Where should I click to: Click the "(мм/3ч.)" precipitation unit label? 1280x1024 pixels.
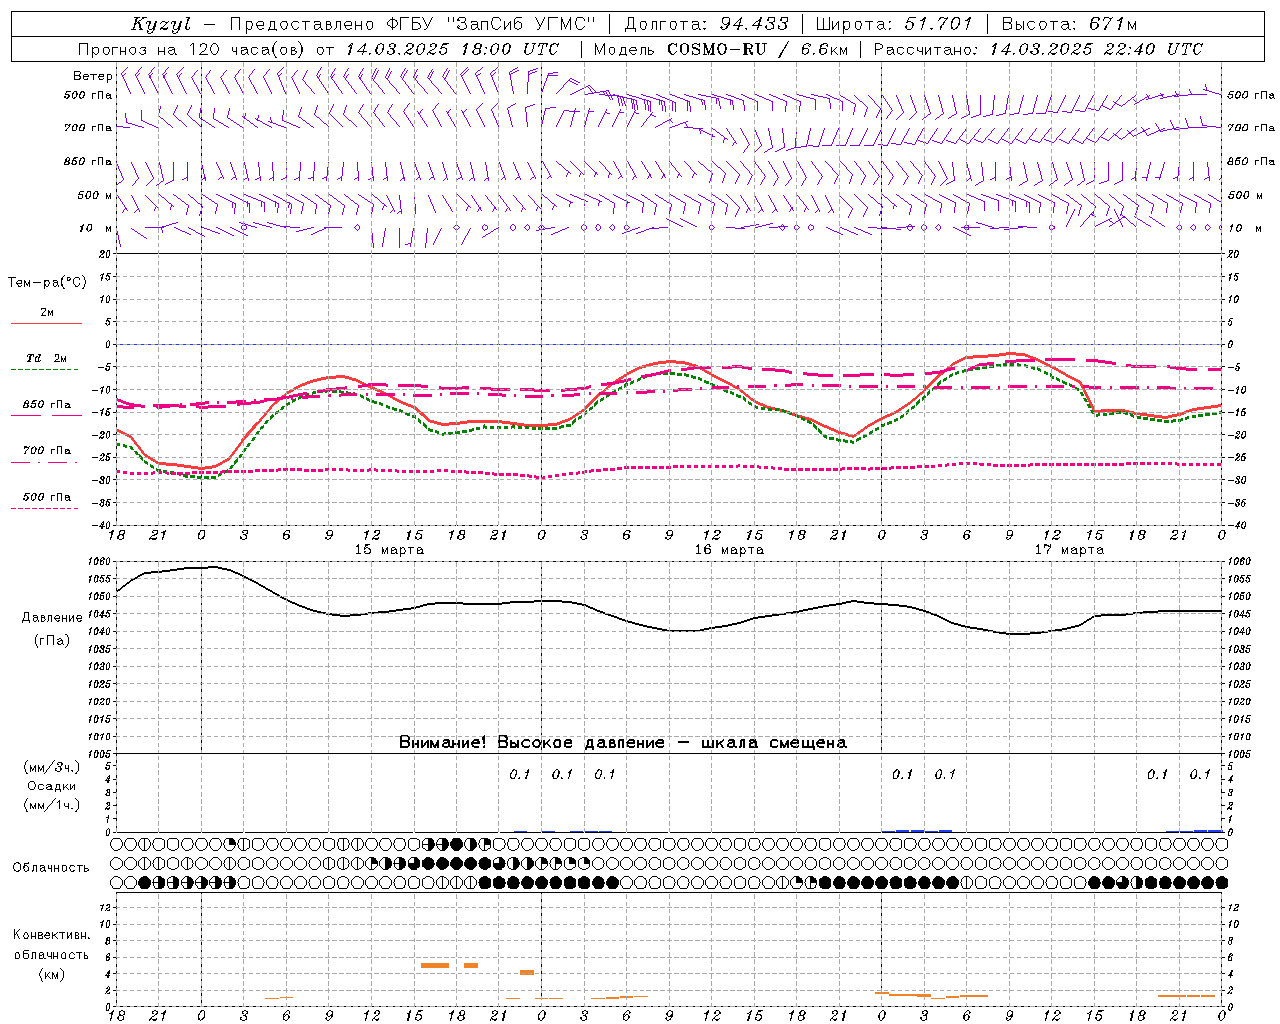point(51,767)
